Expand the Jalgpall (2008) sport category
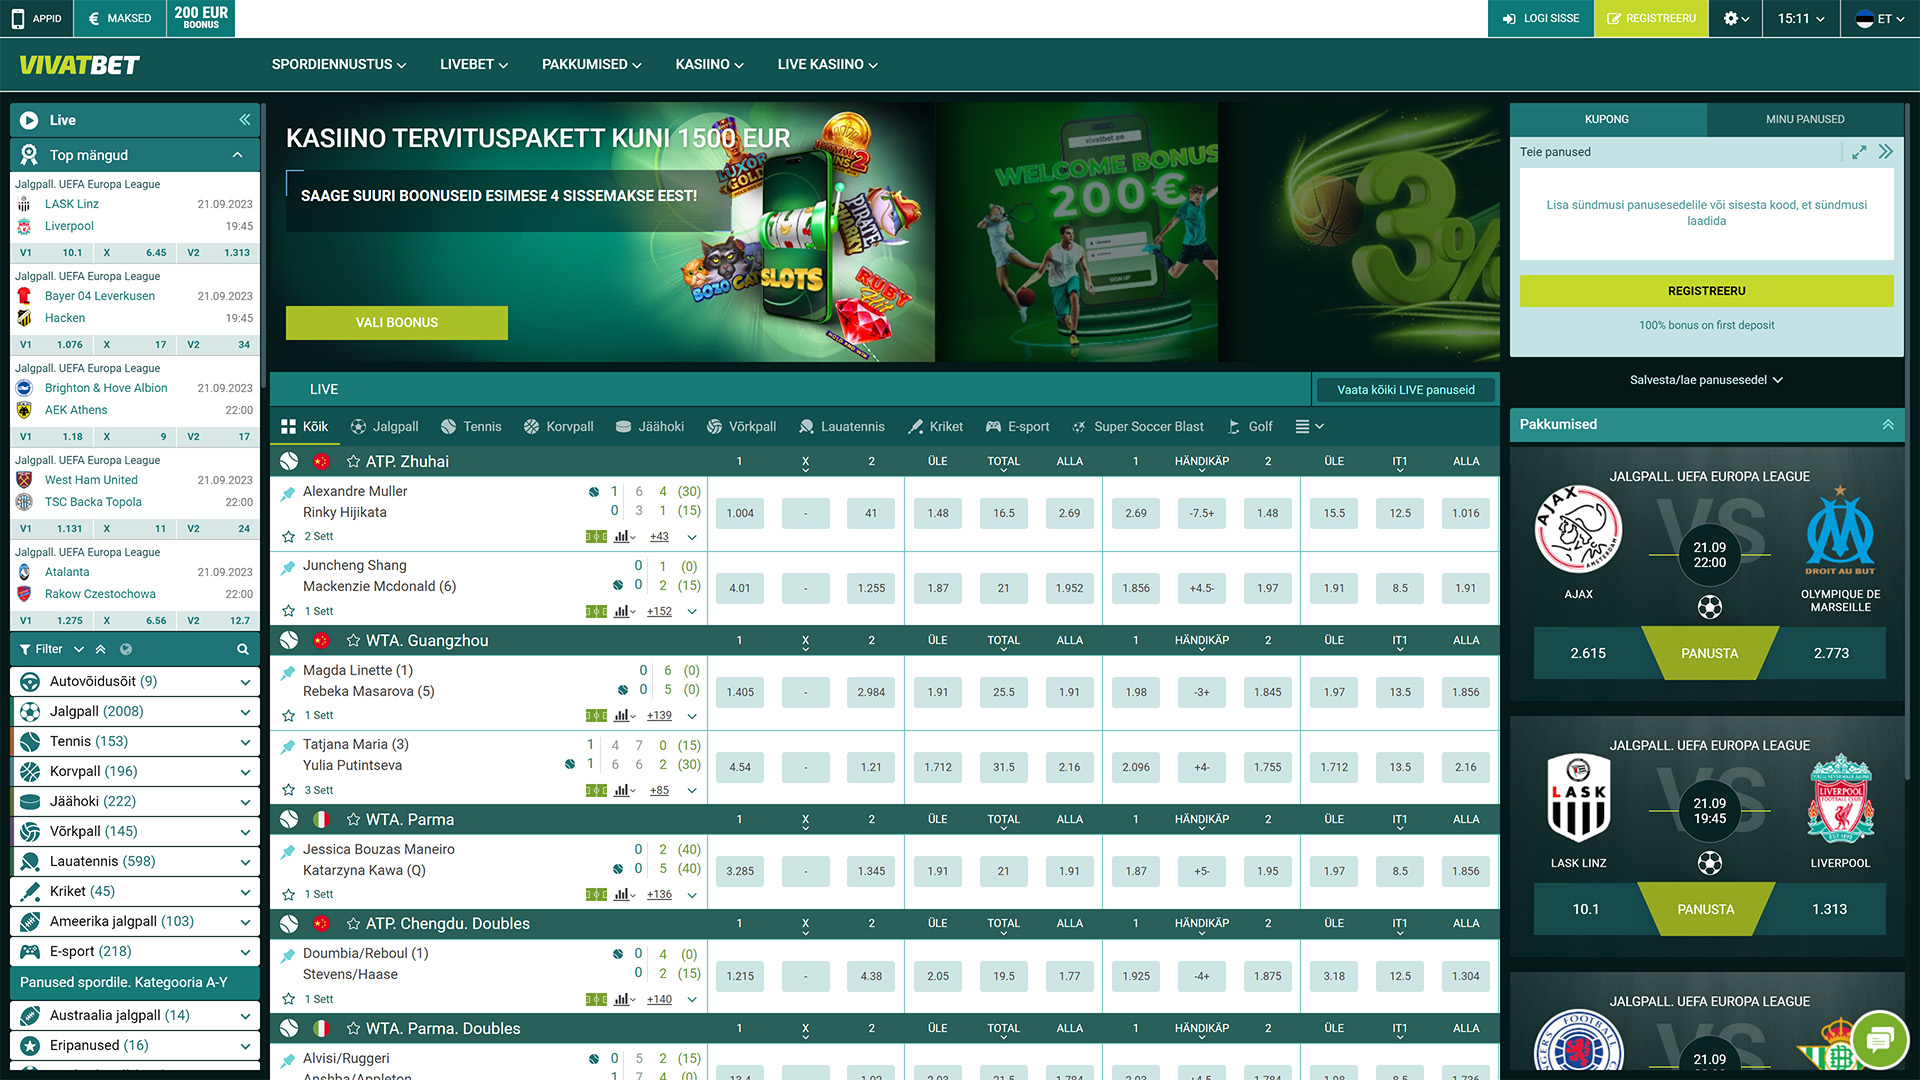Image resolution: width=1920 pixels, height=1080 pixels. pos(135,711)
